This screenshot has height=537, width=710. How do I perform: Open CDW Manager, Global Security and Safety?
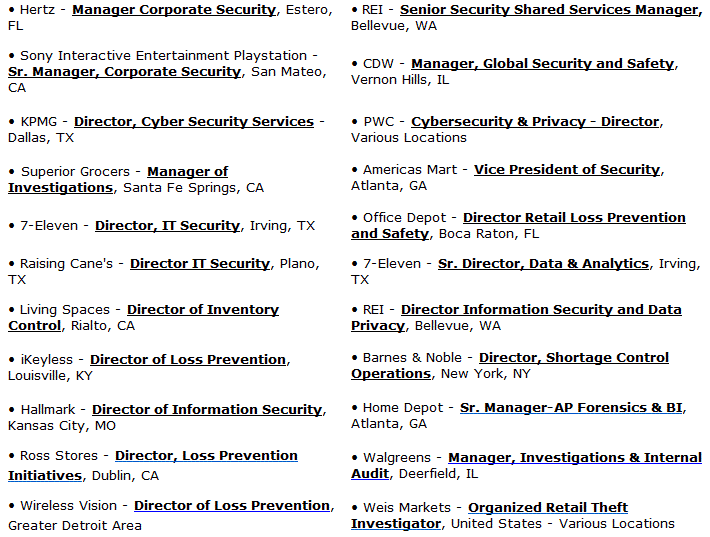pyautogui.click(x=542, y=63)
